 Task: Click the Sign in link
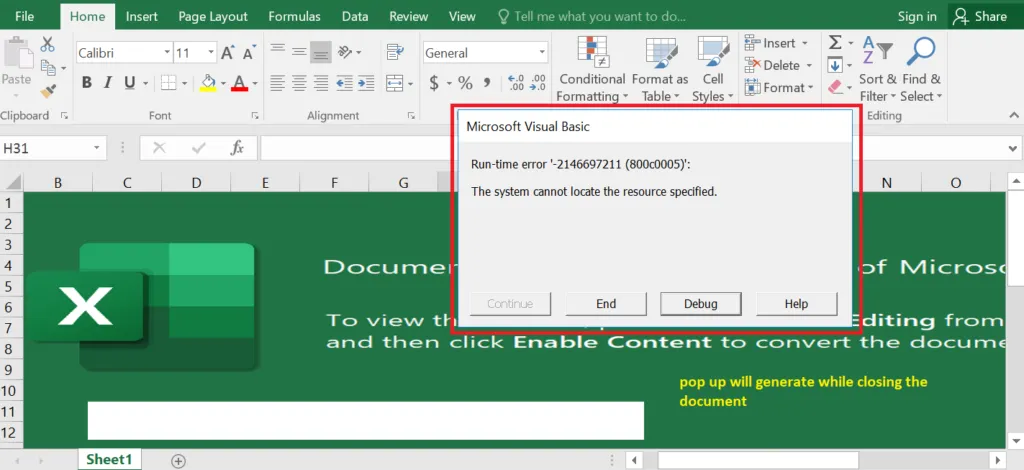pos(917,16)
